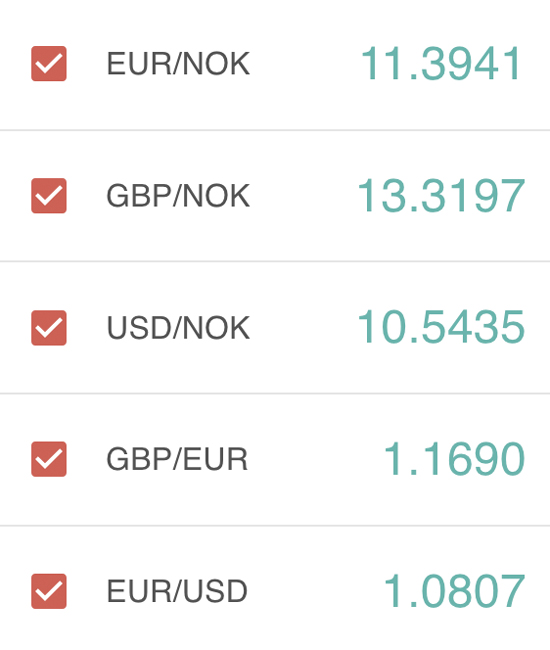Click the white checkmark beside GBP/EUR
The height and width of the screenshot is (650, 550).
[x=49, y=459]
